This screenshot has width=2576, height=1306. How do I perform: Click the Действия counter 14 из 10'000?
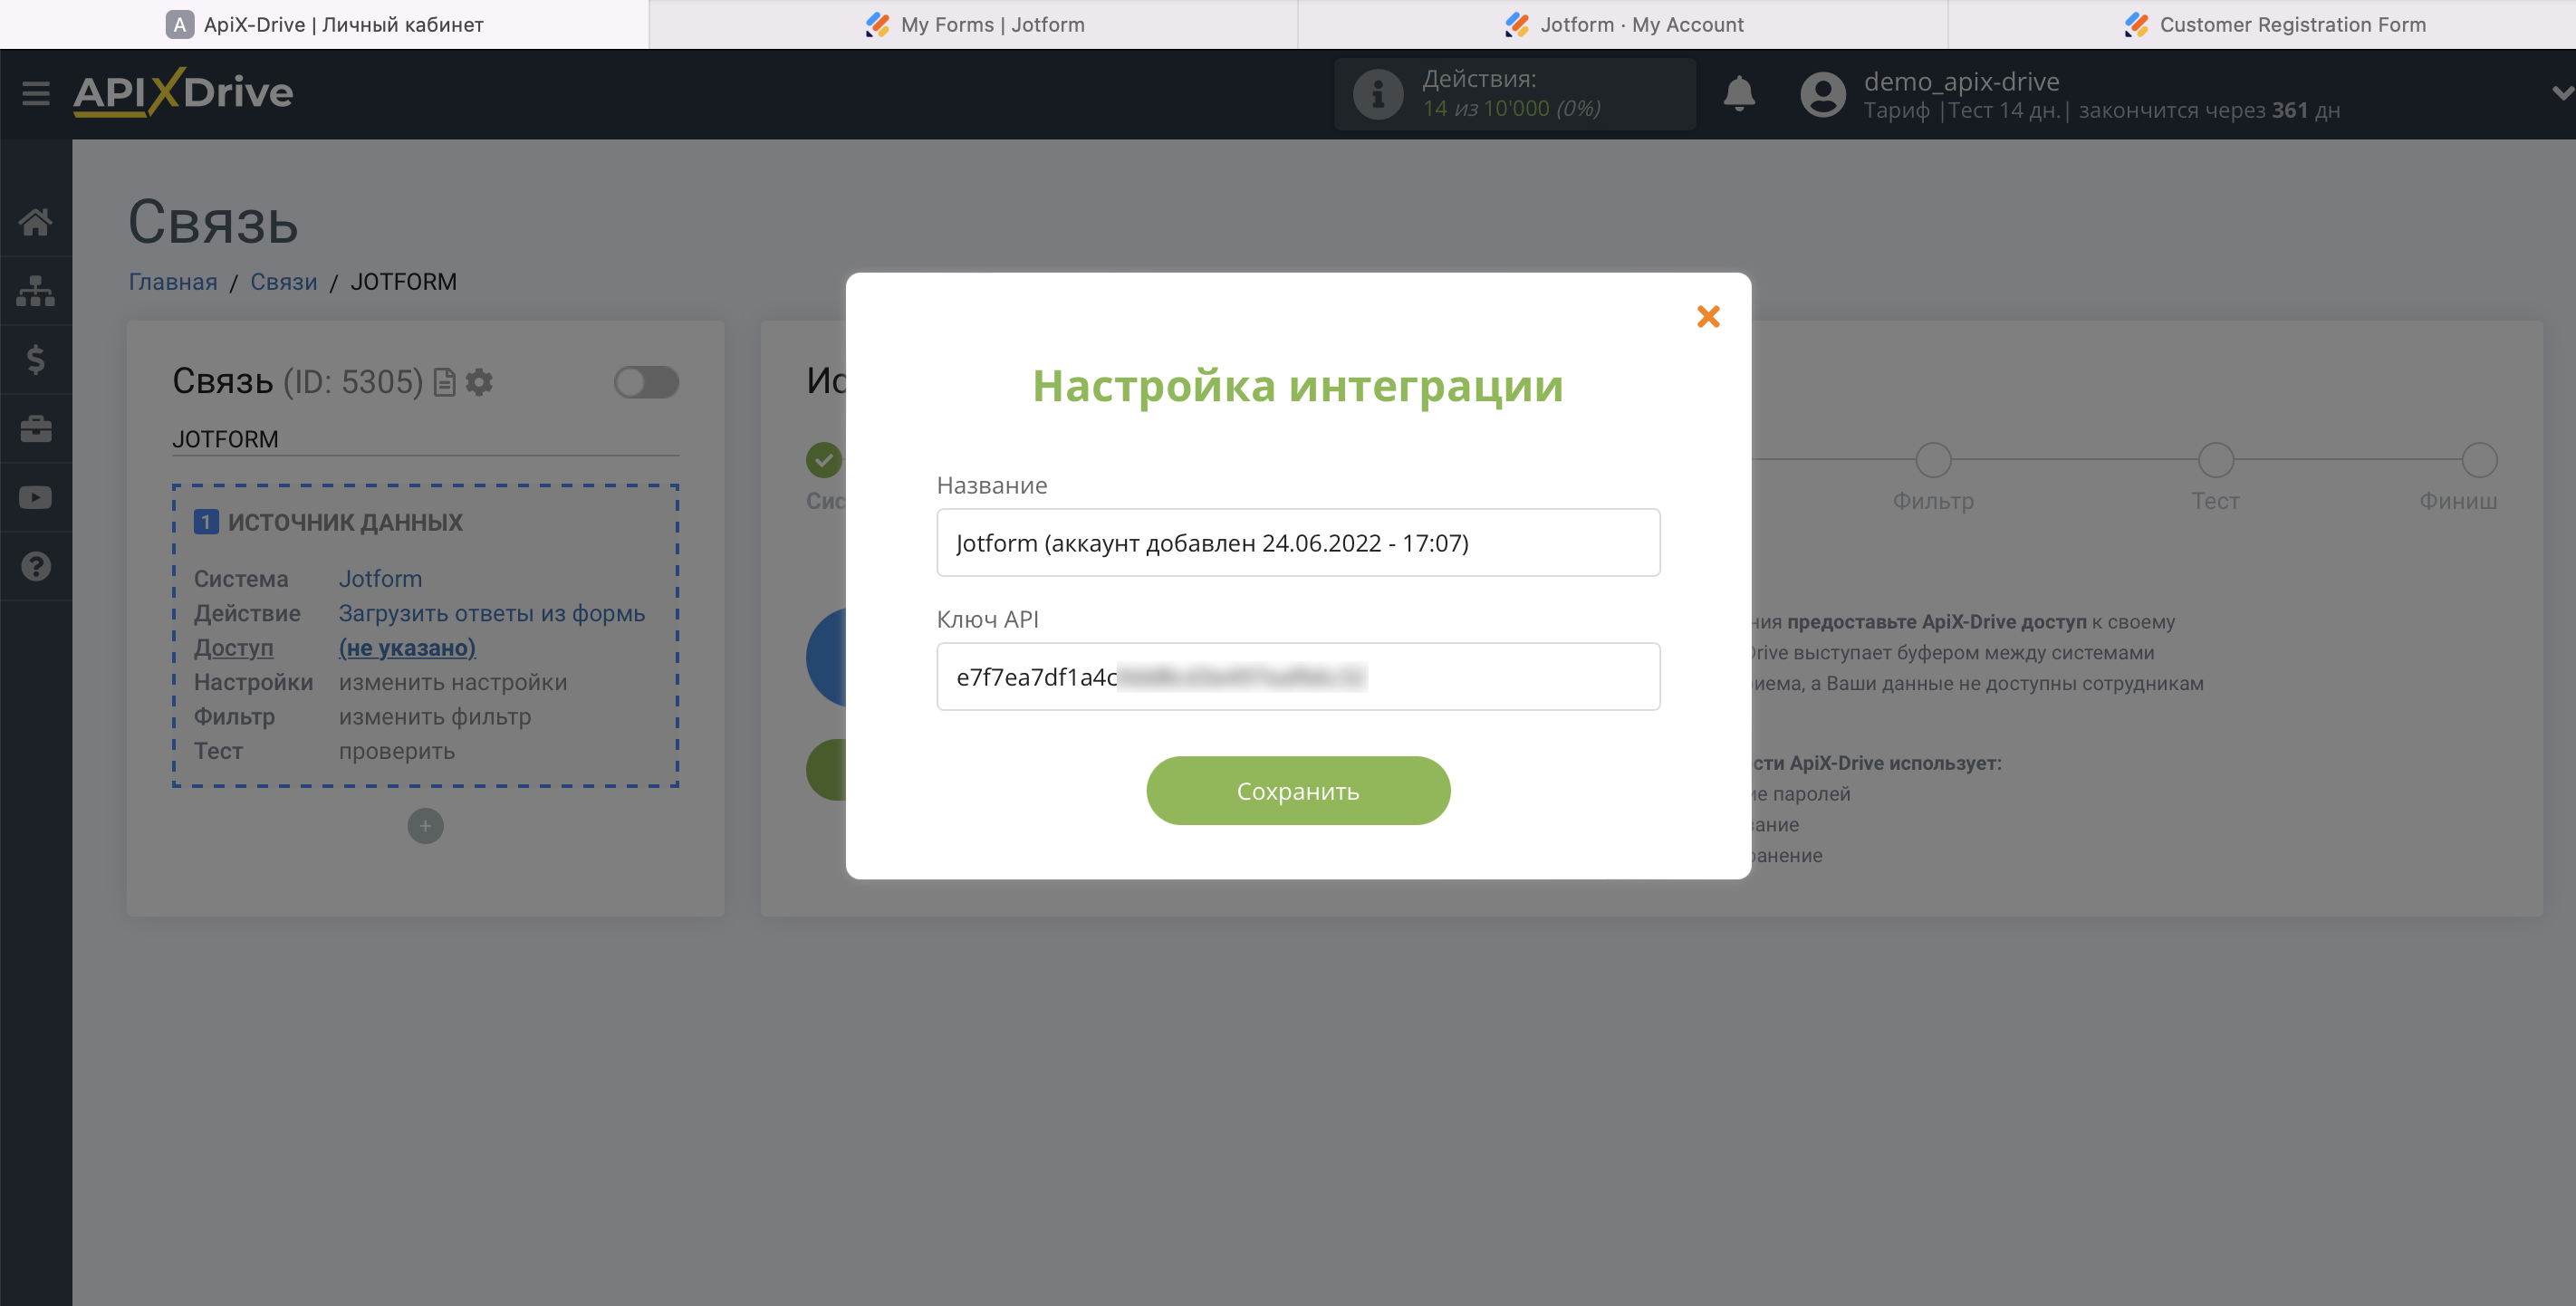[x=1511, y=108]
